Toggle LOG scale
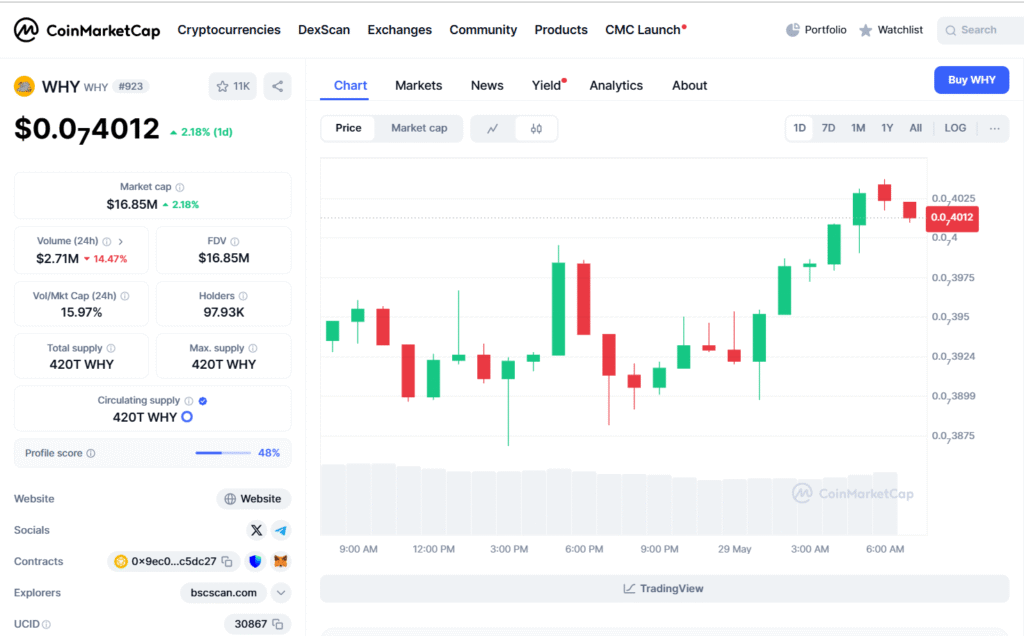 (x=955, y=128)
